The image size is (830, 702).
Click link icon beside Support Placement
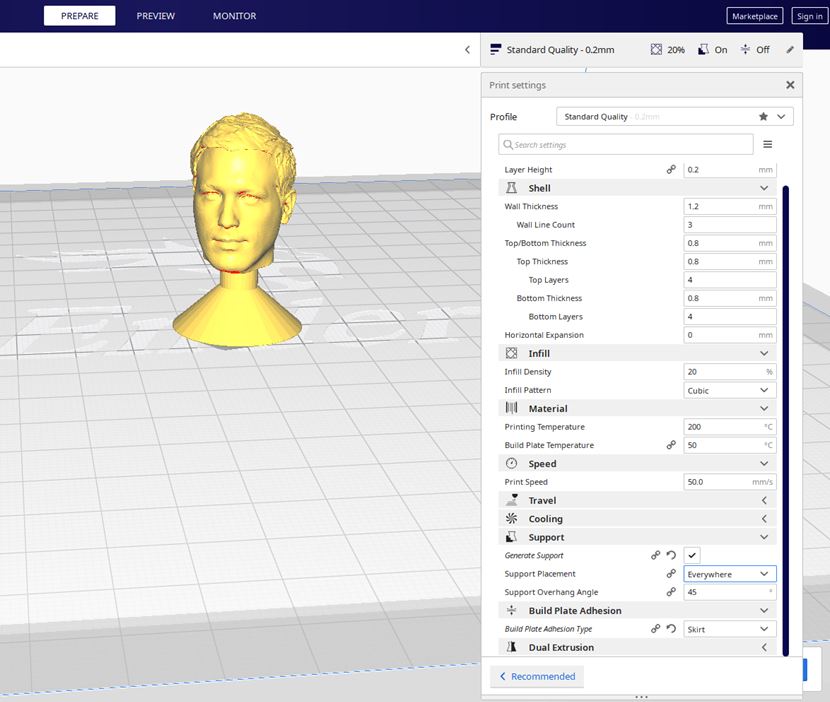point(671,573)
